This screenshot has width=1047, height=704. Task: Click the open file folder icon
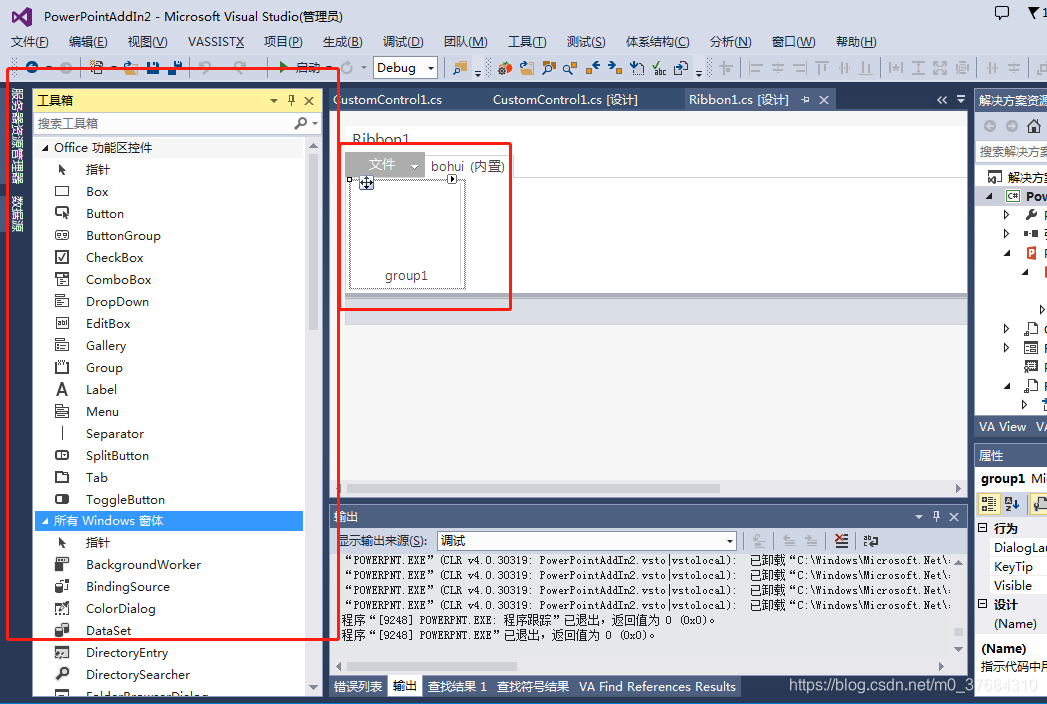[131, 67]
